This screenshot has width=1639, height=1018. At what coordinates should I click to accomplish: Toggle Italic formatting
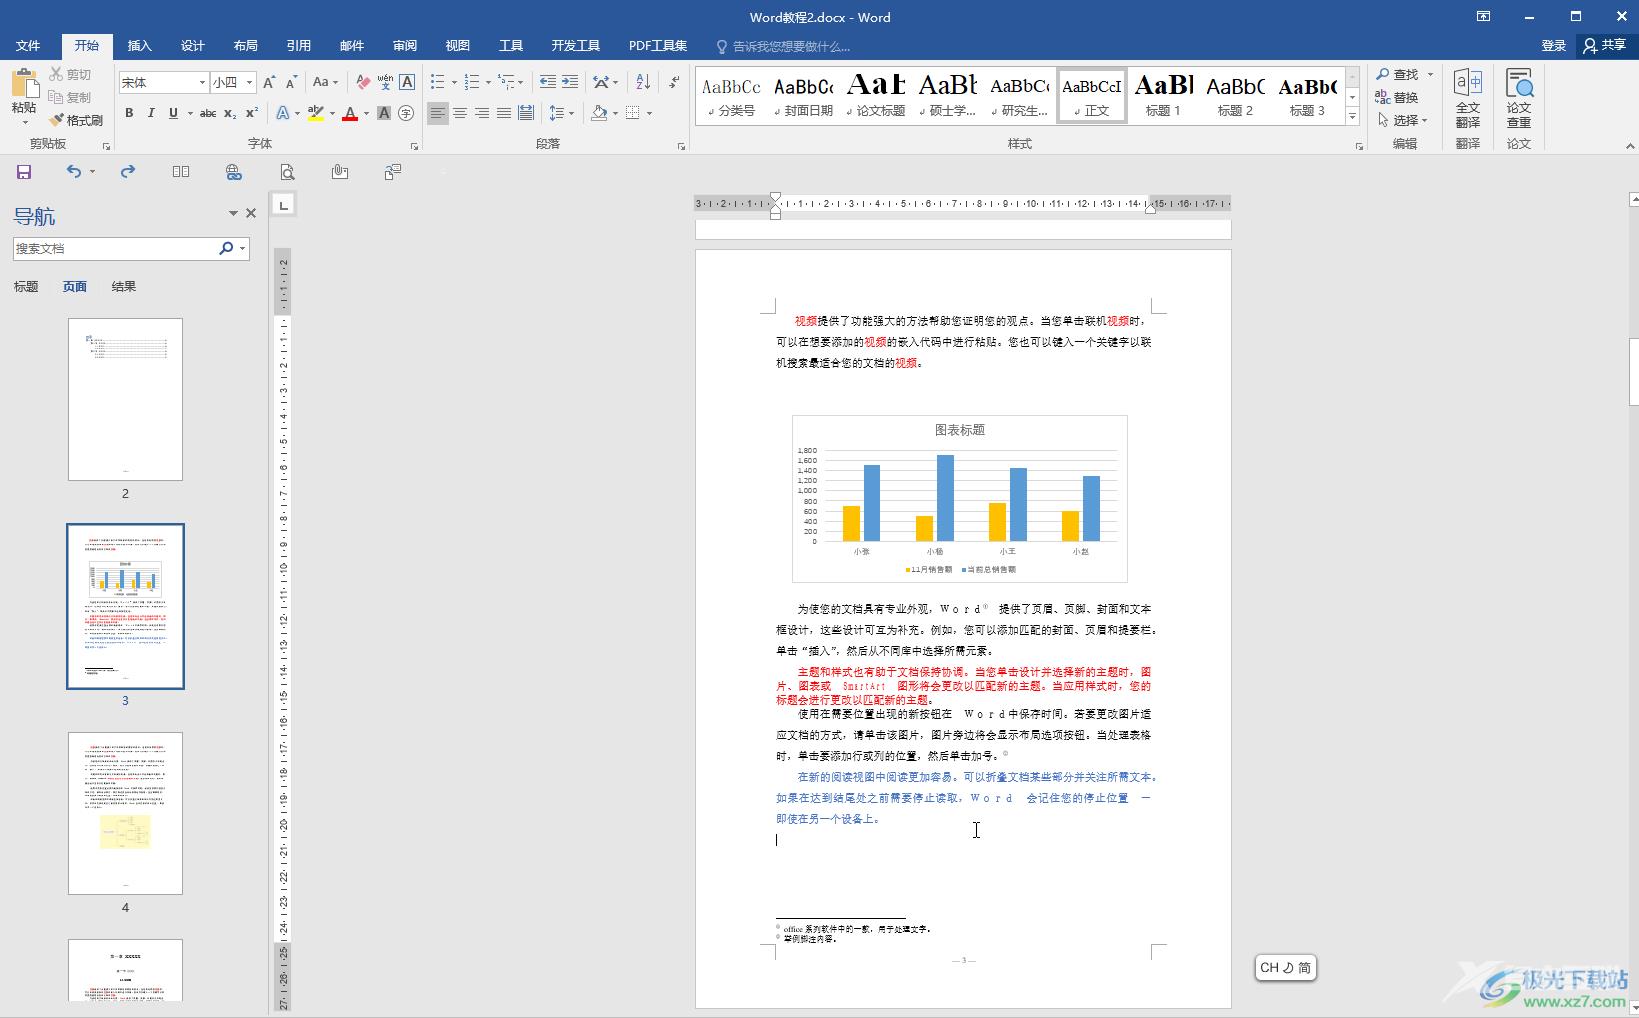[x=151, y=113]
